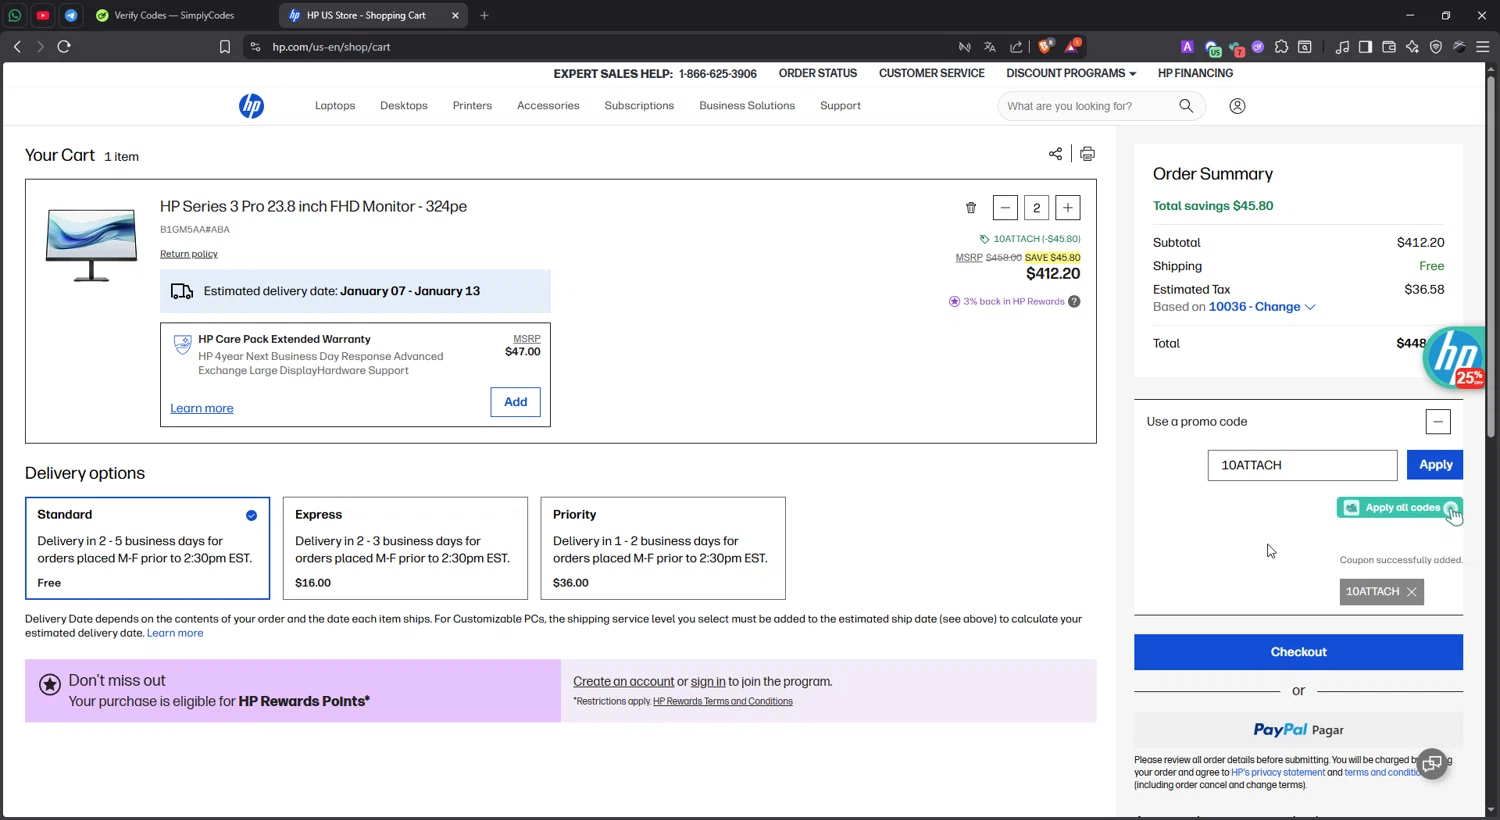Open the HP Rewards help question icon
The image size is (1500, 820).
(x=1074, y=302)
